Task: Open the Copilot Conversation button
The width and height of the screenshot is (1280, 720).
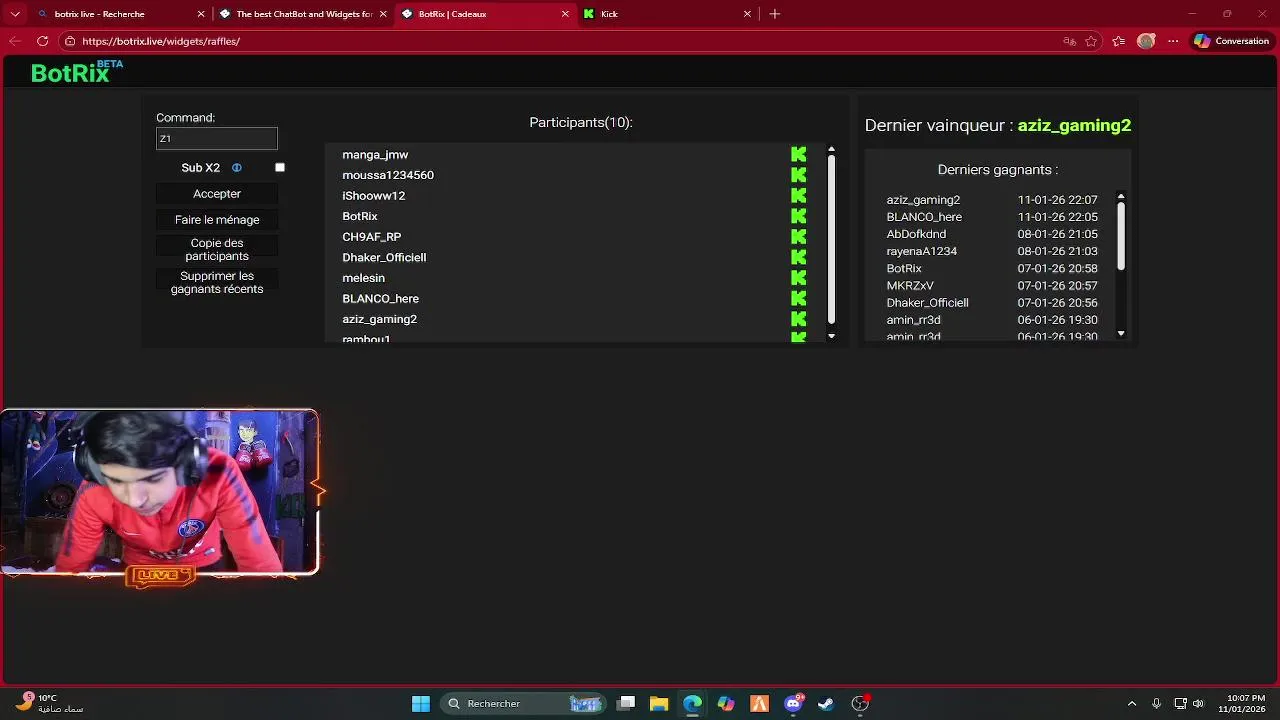Action: tap(1232, 41)
